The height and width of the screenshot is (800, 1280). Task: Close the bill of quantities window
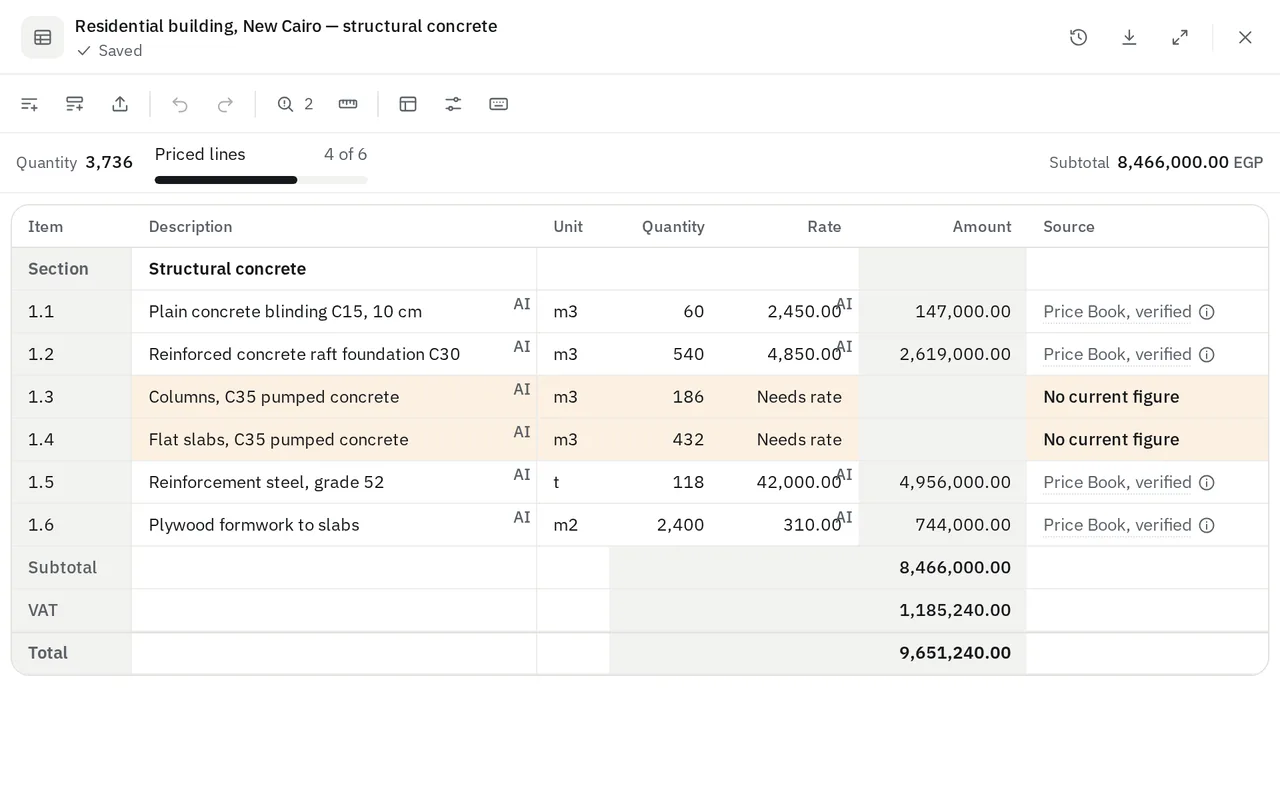(1245, 37)
